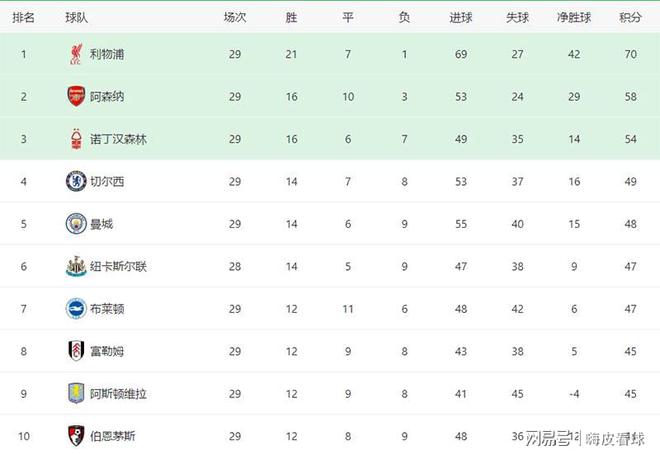
Task: Sort by the 积分 points column header
Action: [630, 17]
